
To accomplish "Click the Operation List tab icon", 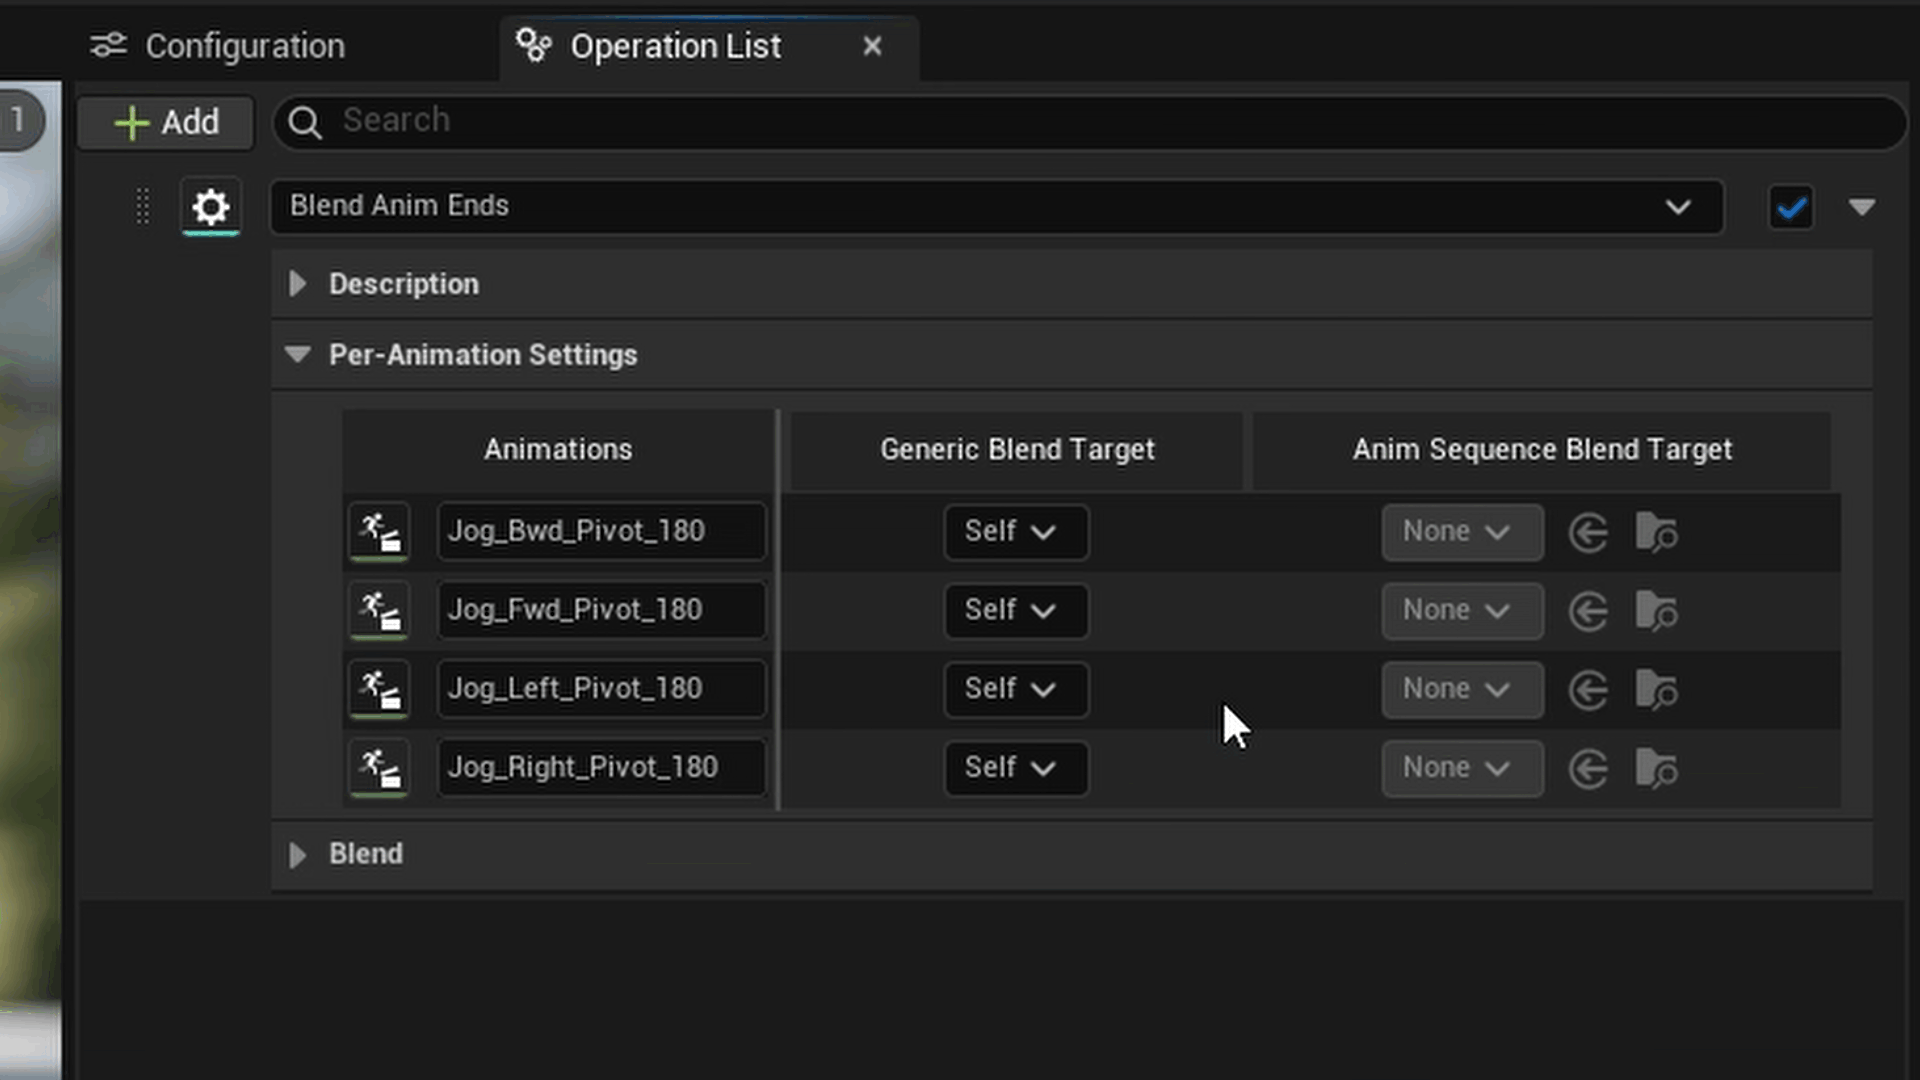I will tap(533, 45).
